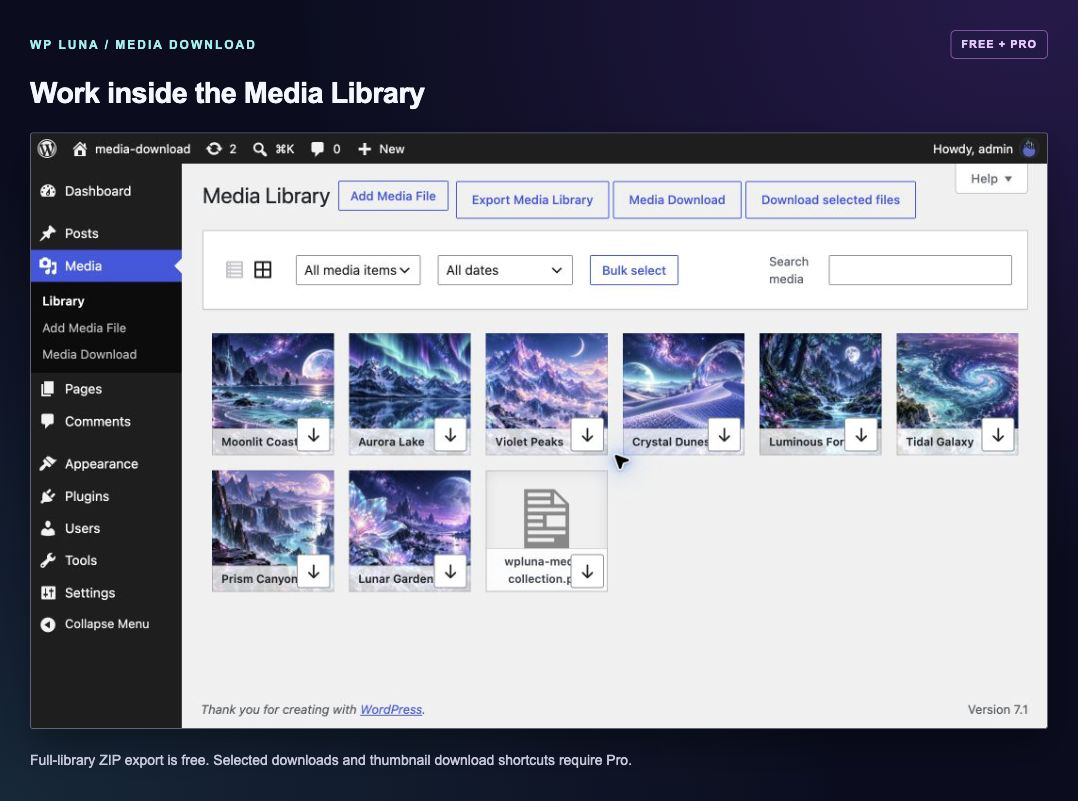
Task: Select Library in the Media submenu
Action: pos(63,301)
